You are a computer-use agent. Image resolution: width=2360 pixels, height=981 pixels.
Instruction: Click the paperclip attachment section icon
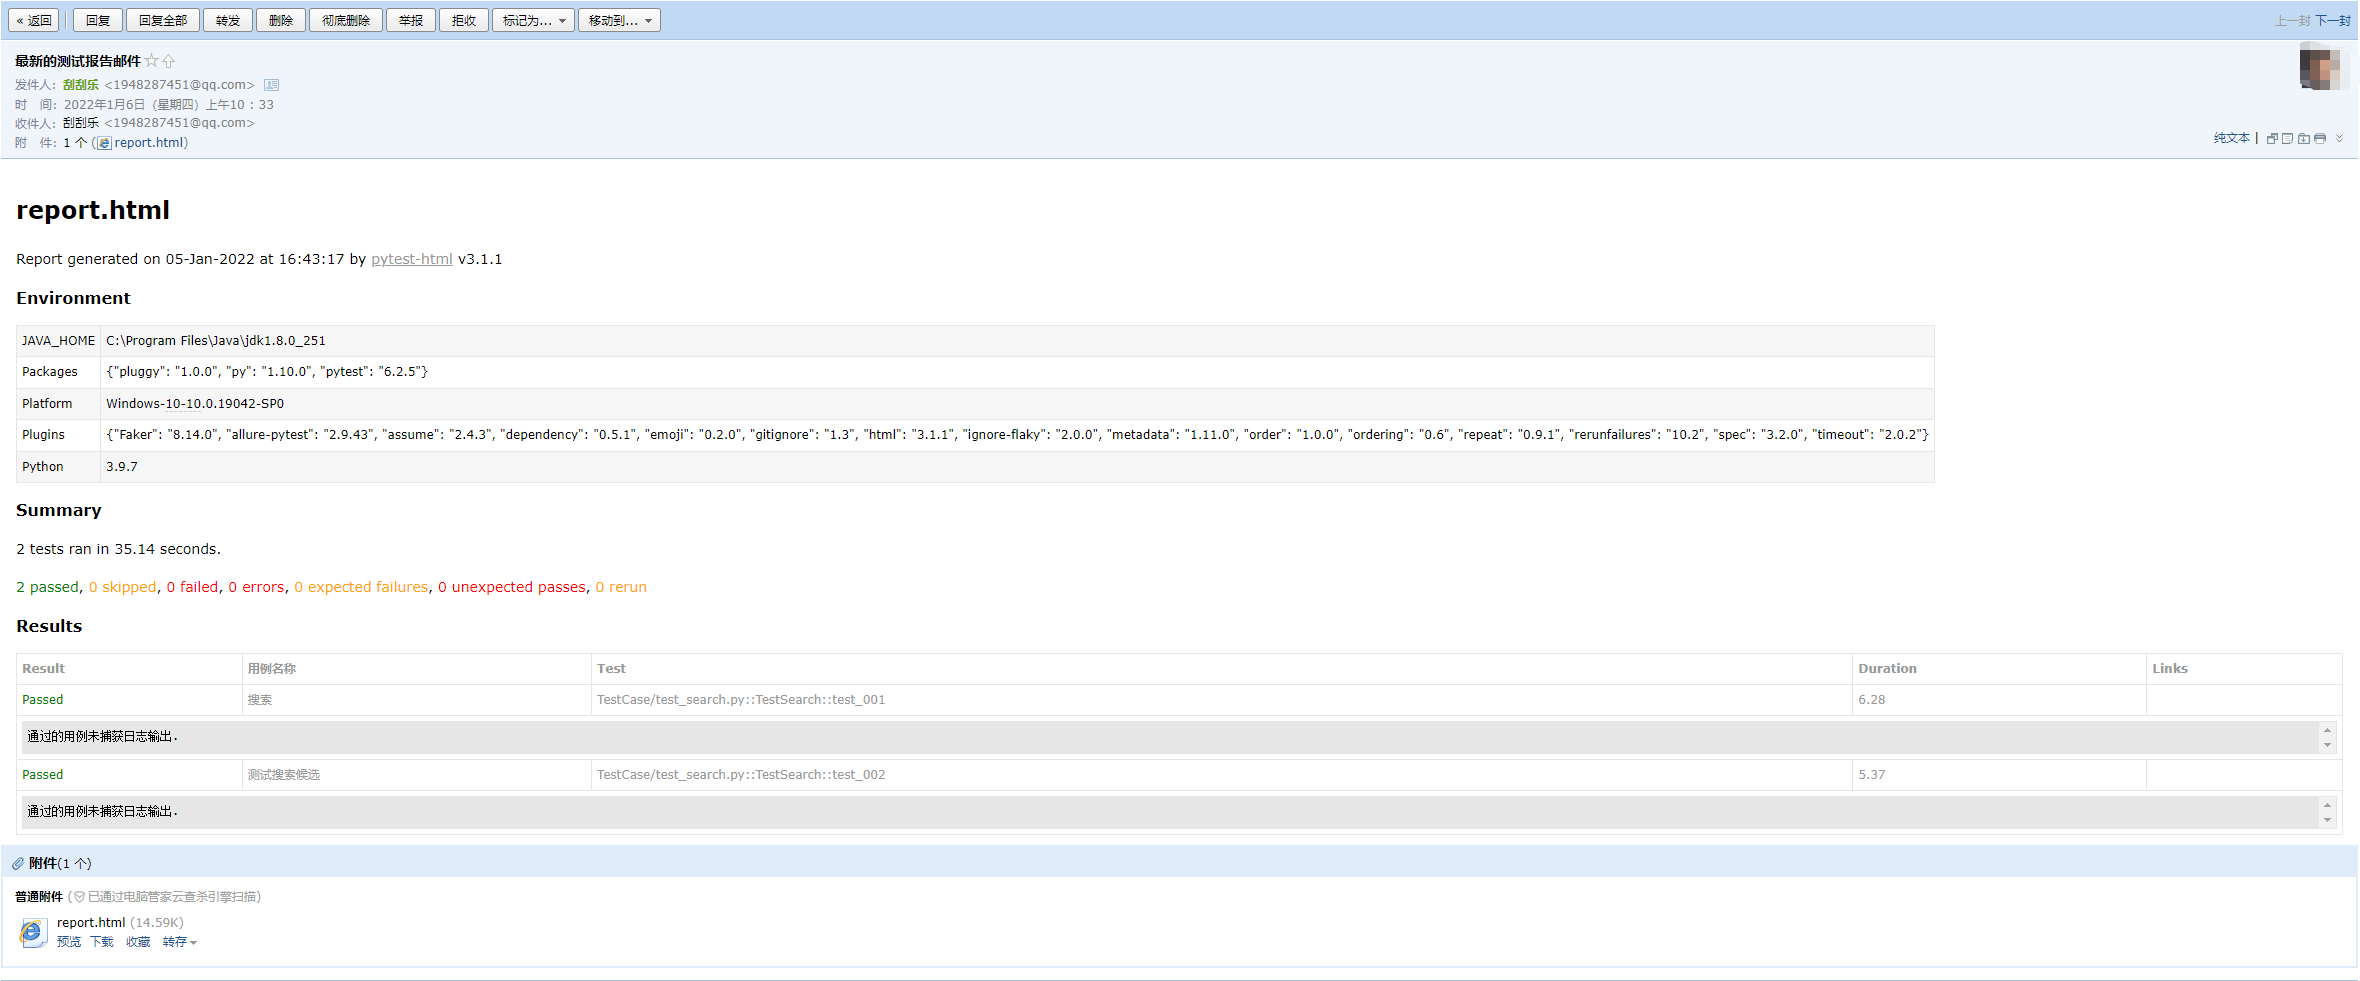18,863
